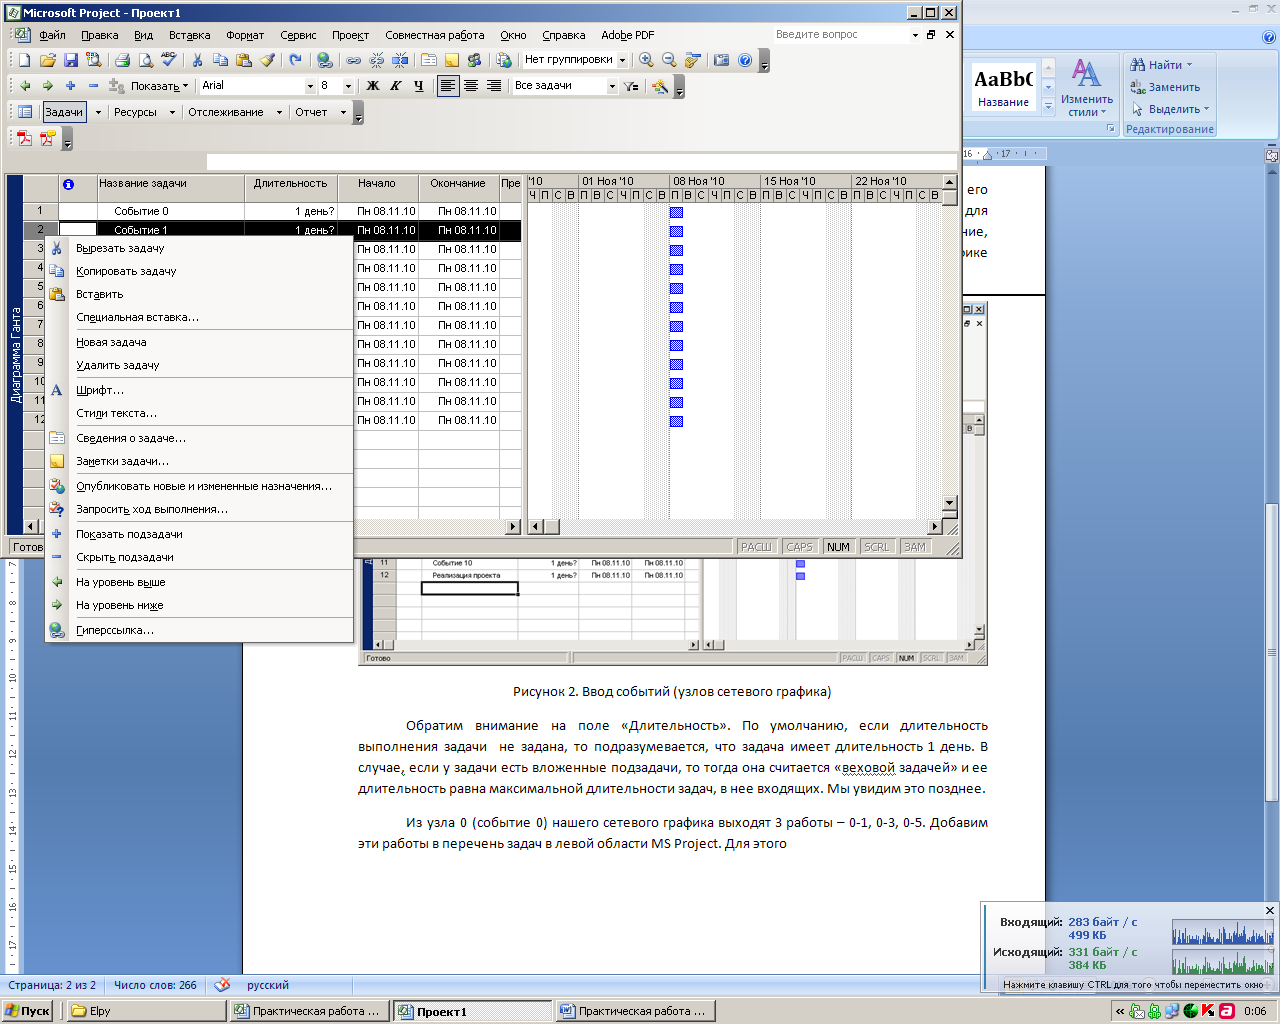Toggle the center text alignment button
Image resolution: width=1280 pixels, height=1024 pixels.
(471, 86)
